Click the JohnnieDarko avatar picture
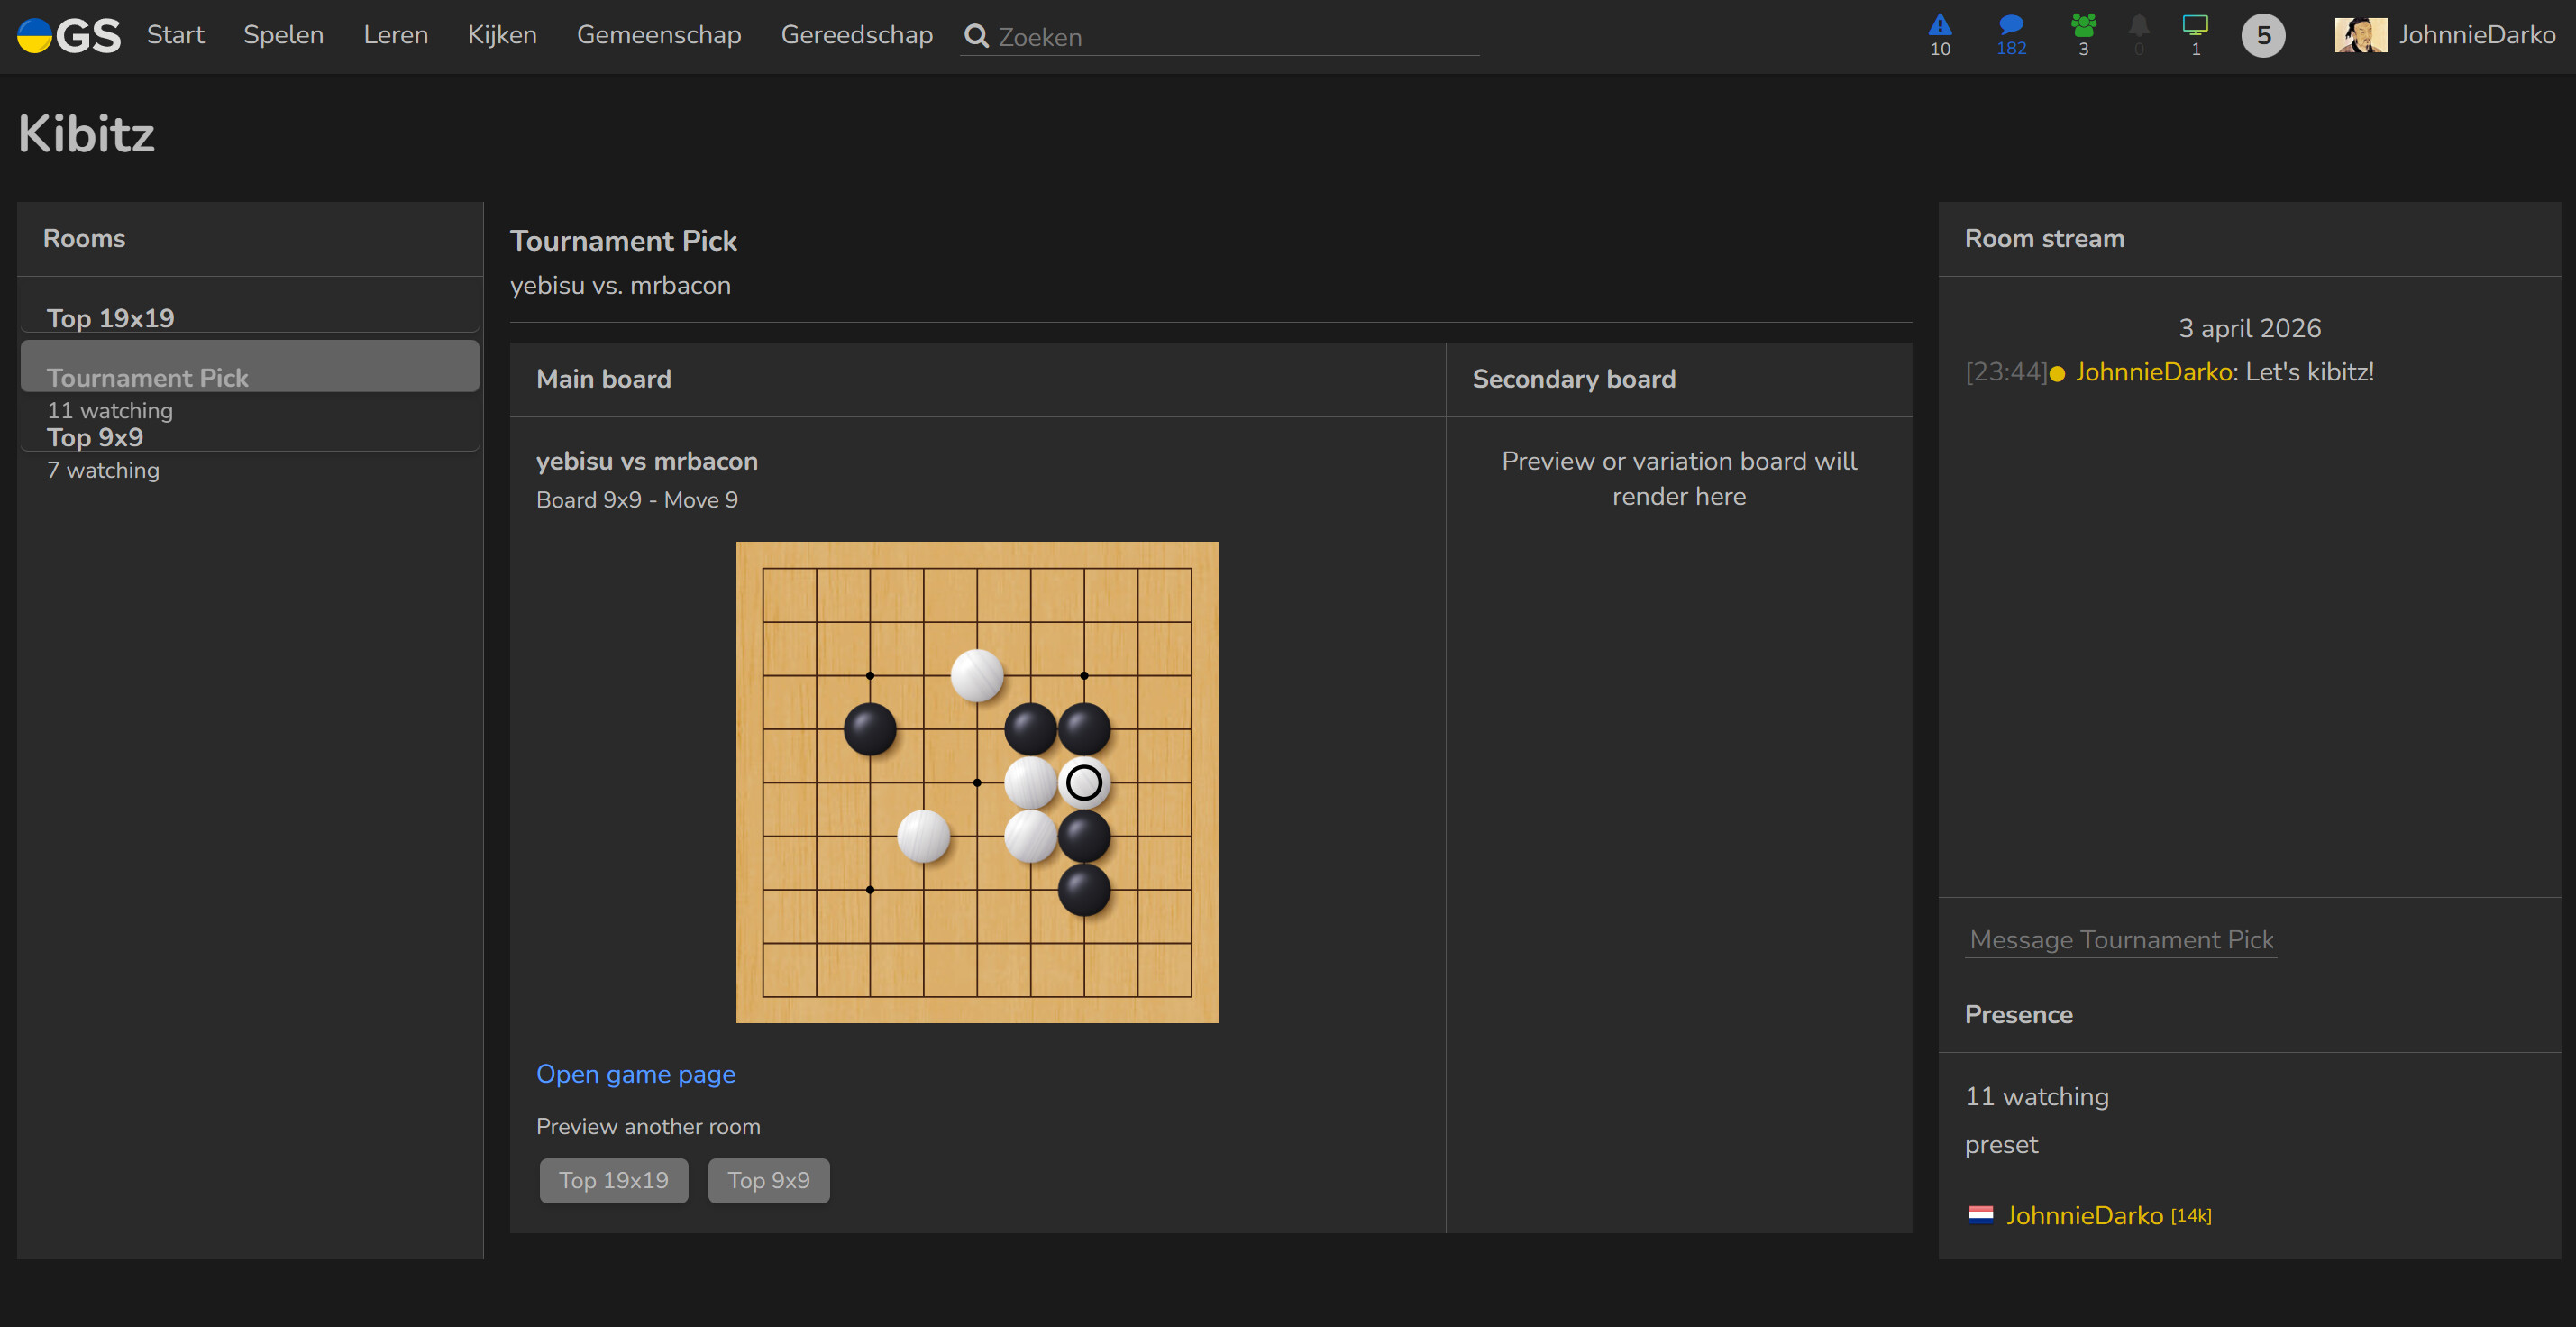 (2359, 35)
